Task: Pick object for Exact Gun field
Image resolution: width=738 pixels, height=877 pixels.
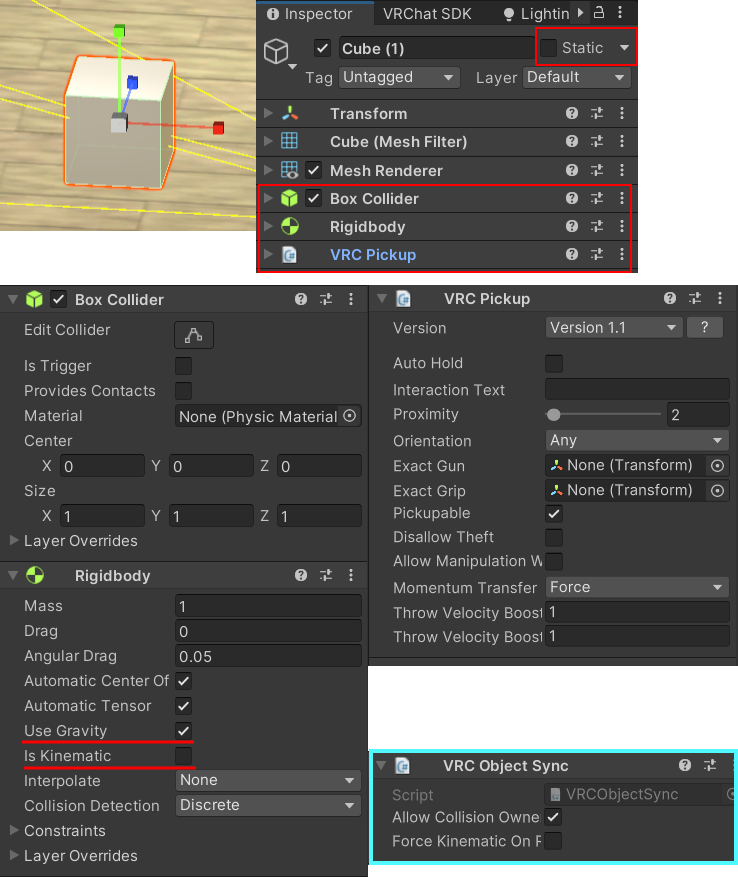Action: click(717, 465)
